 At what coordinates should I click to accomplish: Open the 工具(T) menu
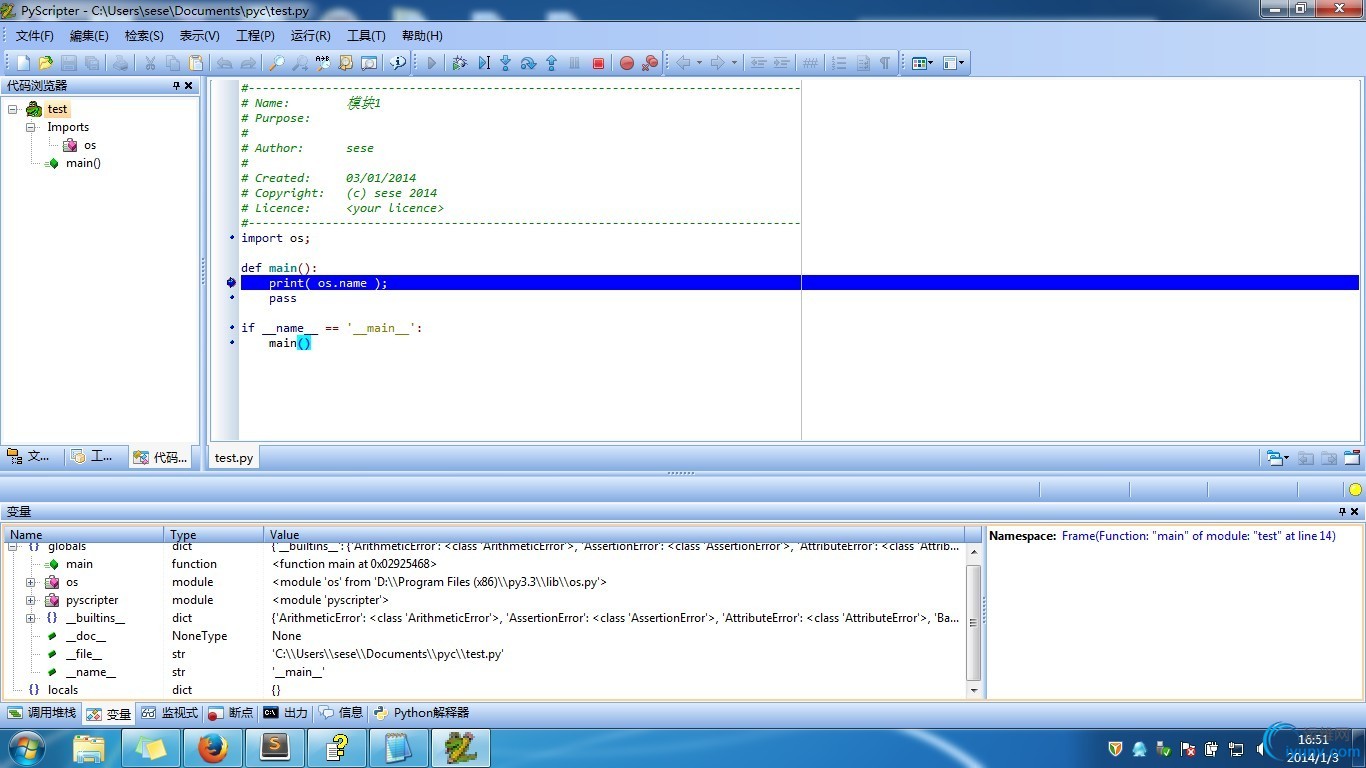pos(366,35)
